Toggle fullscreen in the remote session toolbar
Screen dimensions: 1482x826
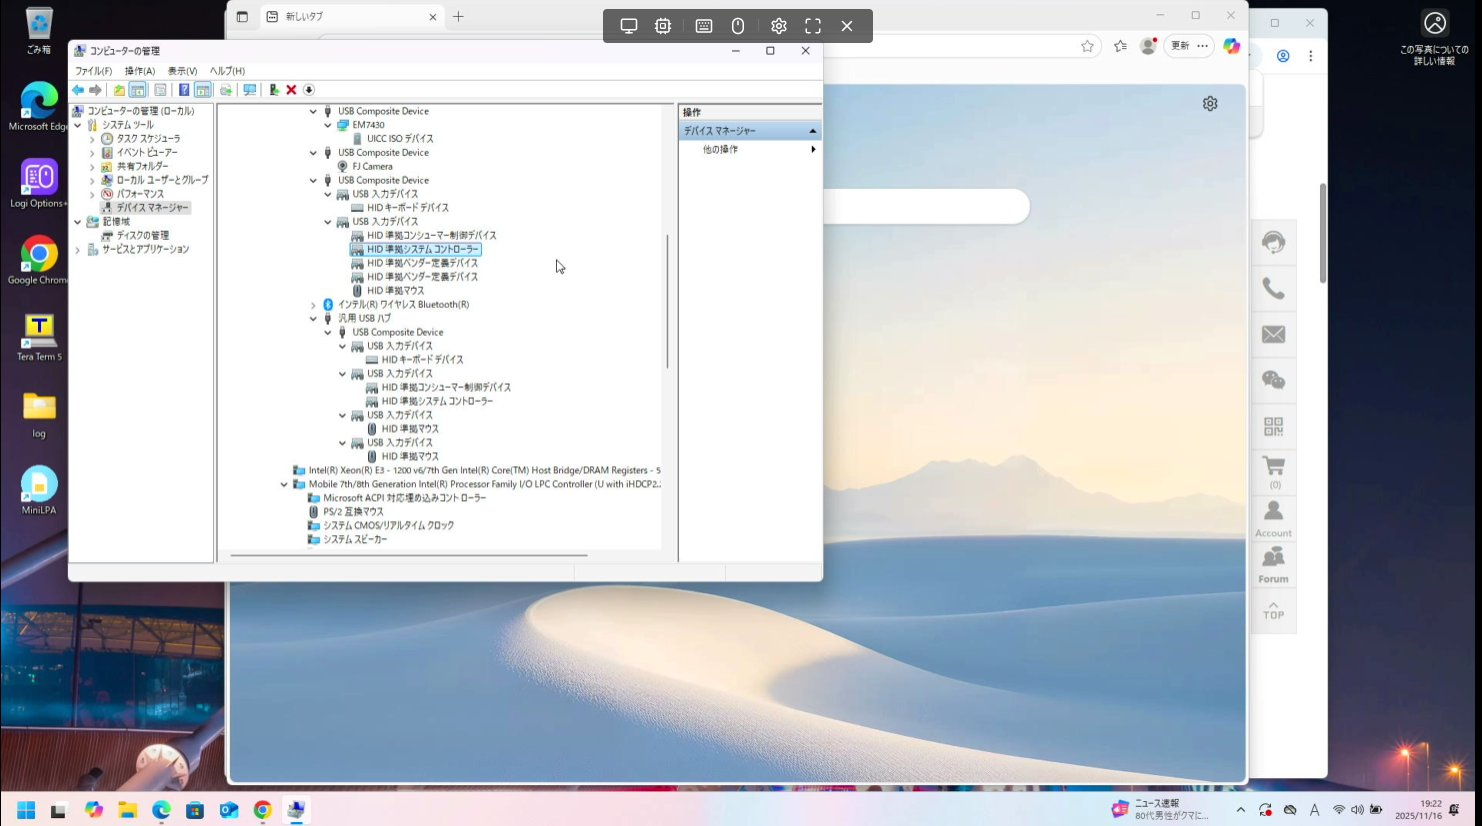pos(813,26)
